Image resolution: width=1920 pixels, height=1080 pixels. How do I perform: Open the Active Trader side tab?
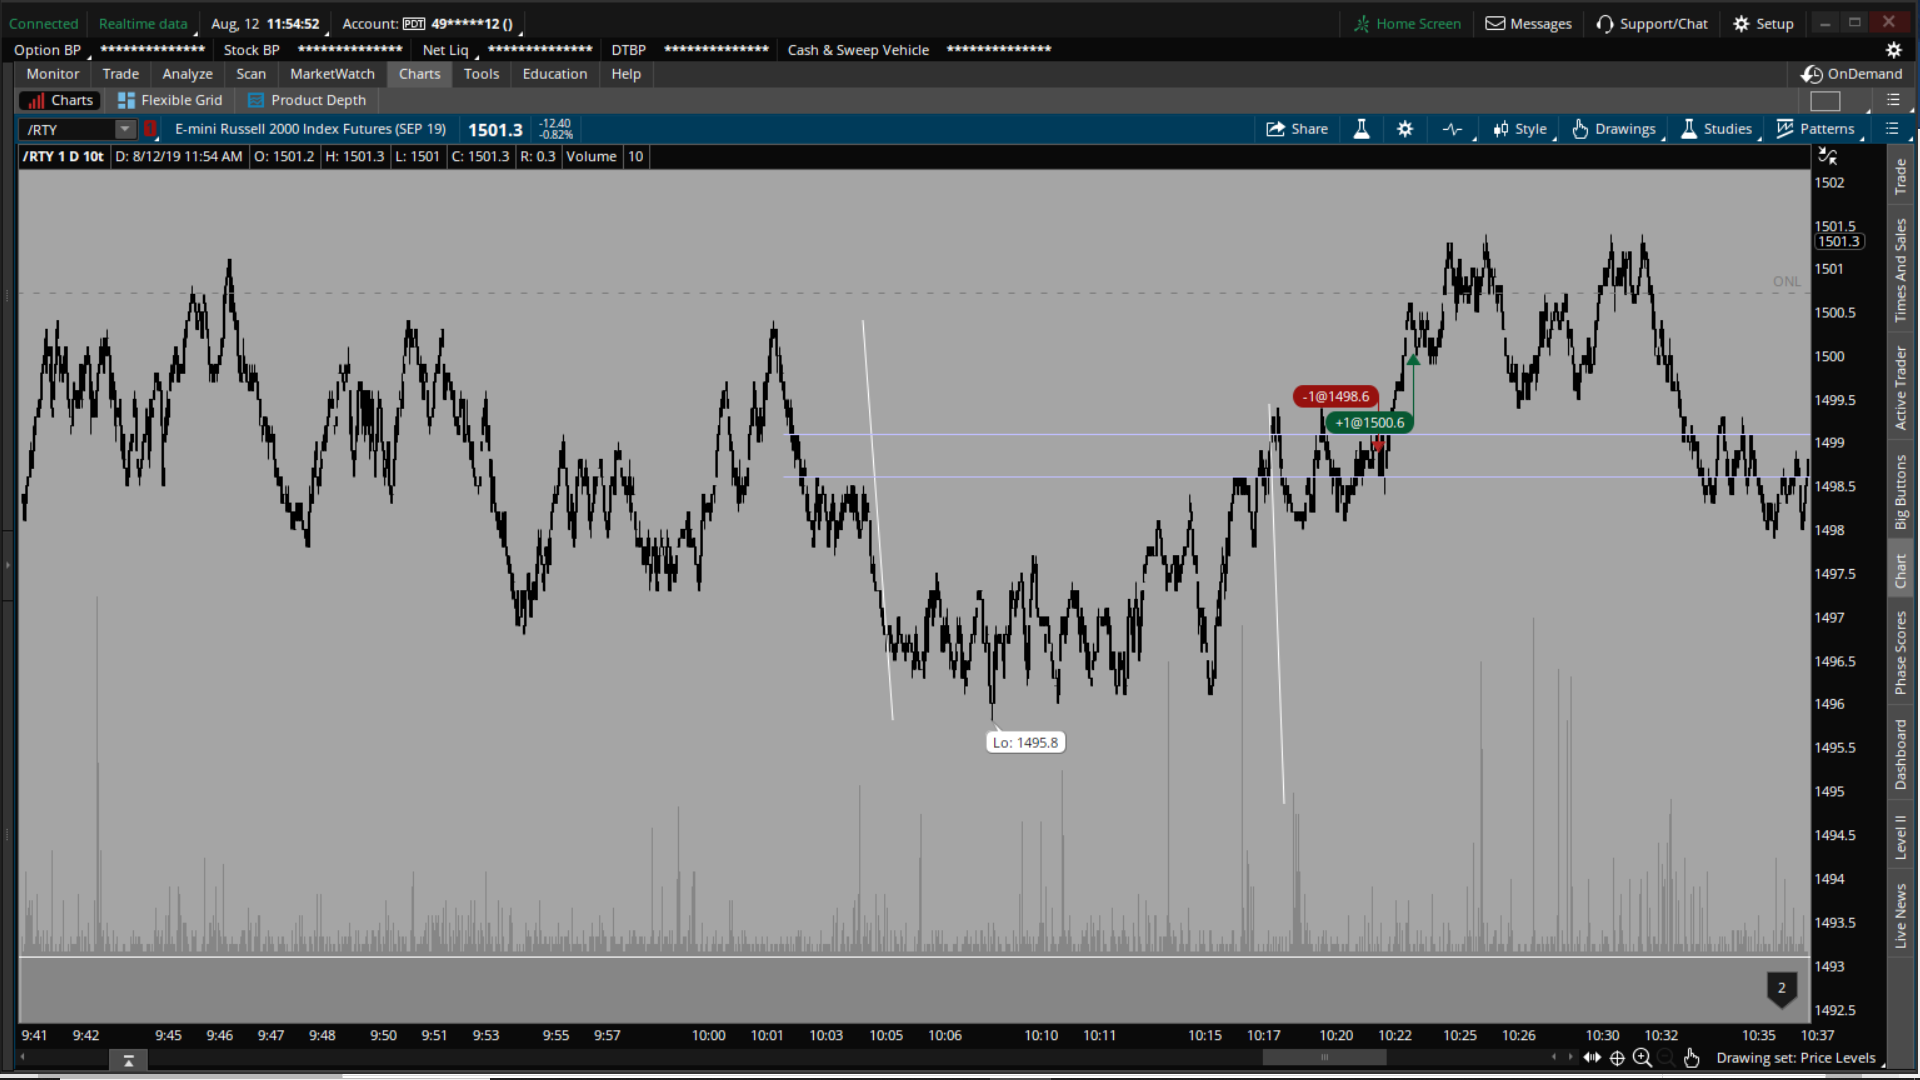click(1900, 388)
